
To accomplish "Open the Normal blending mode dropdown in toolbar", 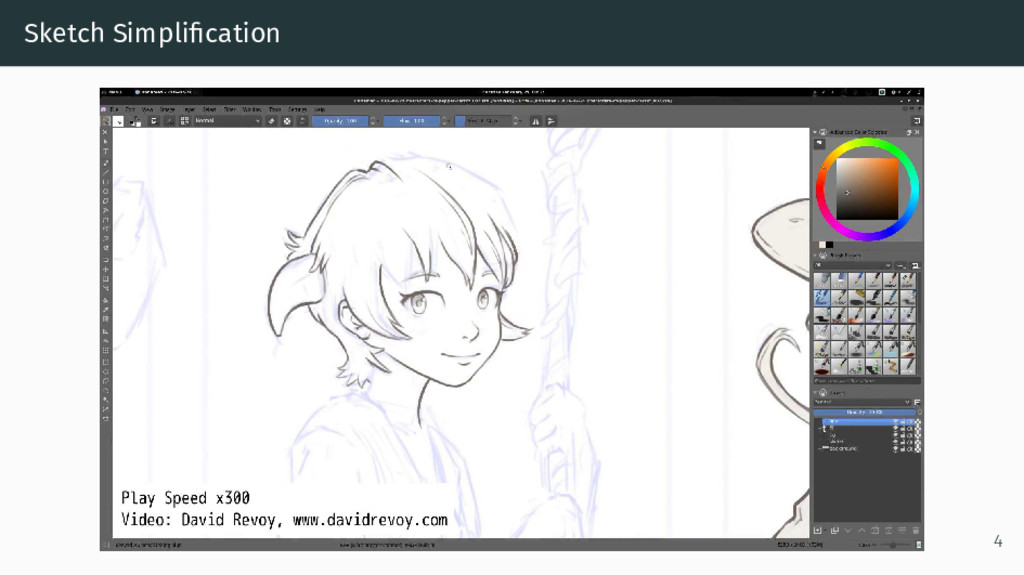I will (227, 121).
